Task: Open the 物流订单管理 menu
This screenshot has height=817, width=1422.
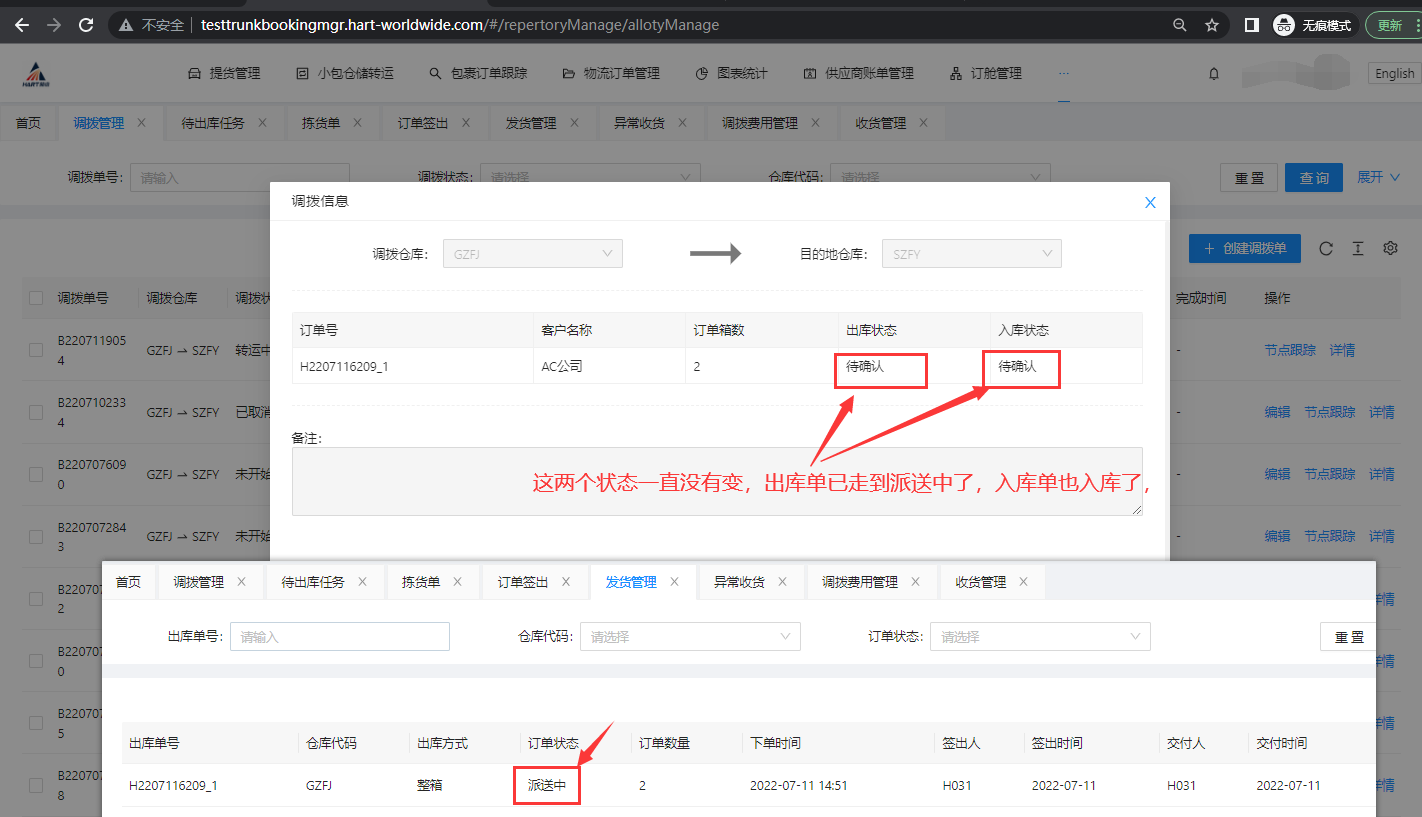Action: click(x=611, y=73)
